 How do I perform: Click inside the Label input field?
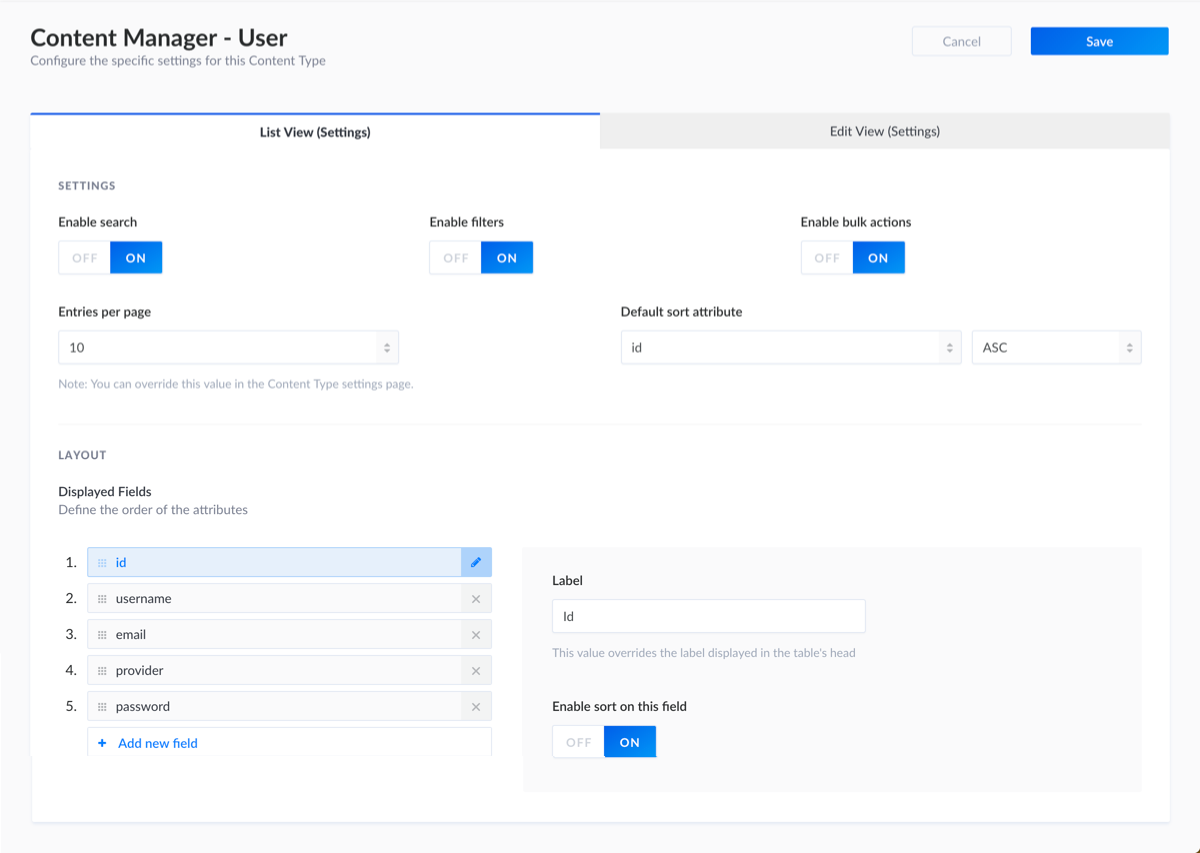[708, 616]
